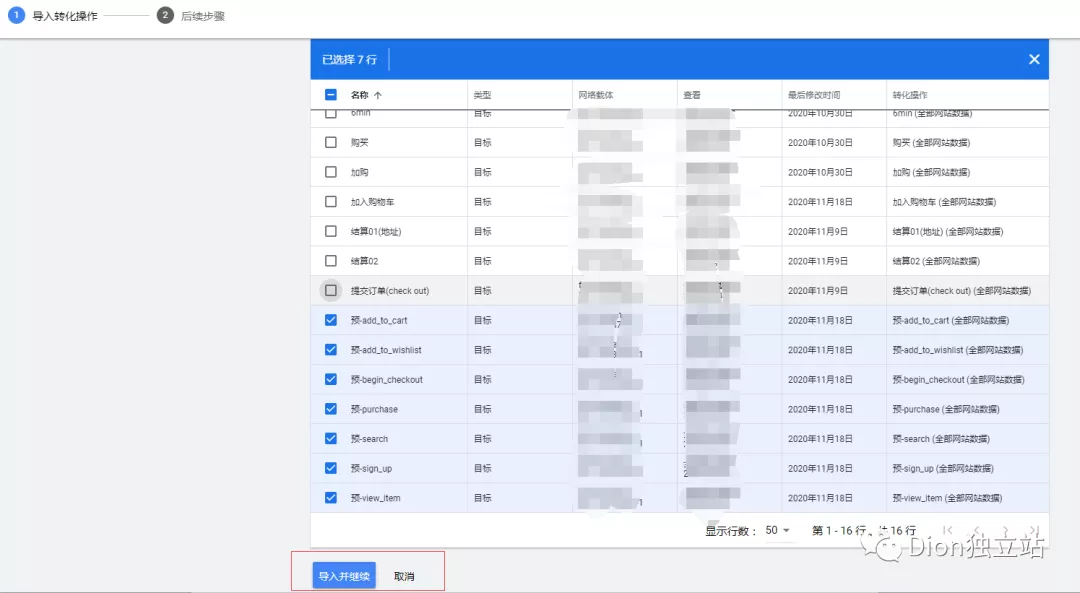Screen dimensions: 1080x593
Task: Close the selection bar with the X icon
Action: (x=1034, y=60)
